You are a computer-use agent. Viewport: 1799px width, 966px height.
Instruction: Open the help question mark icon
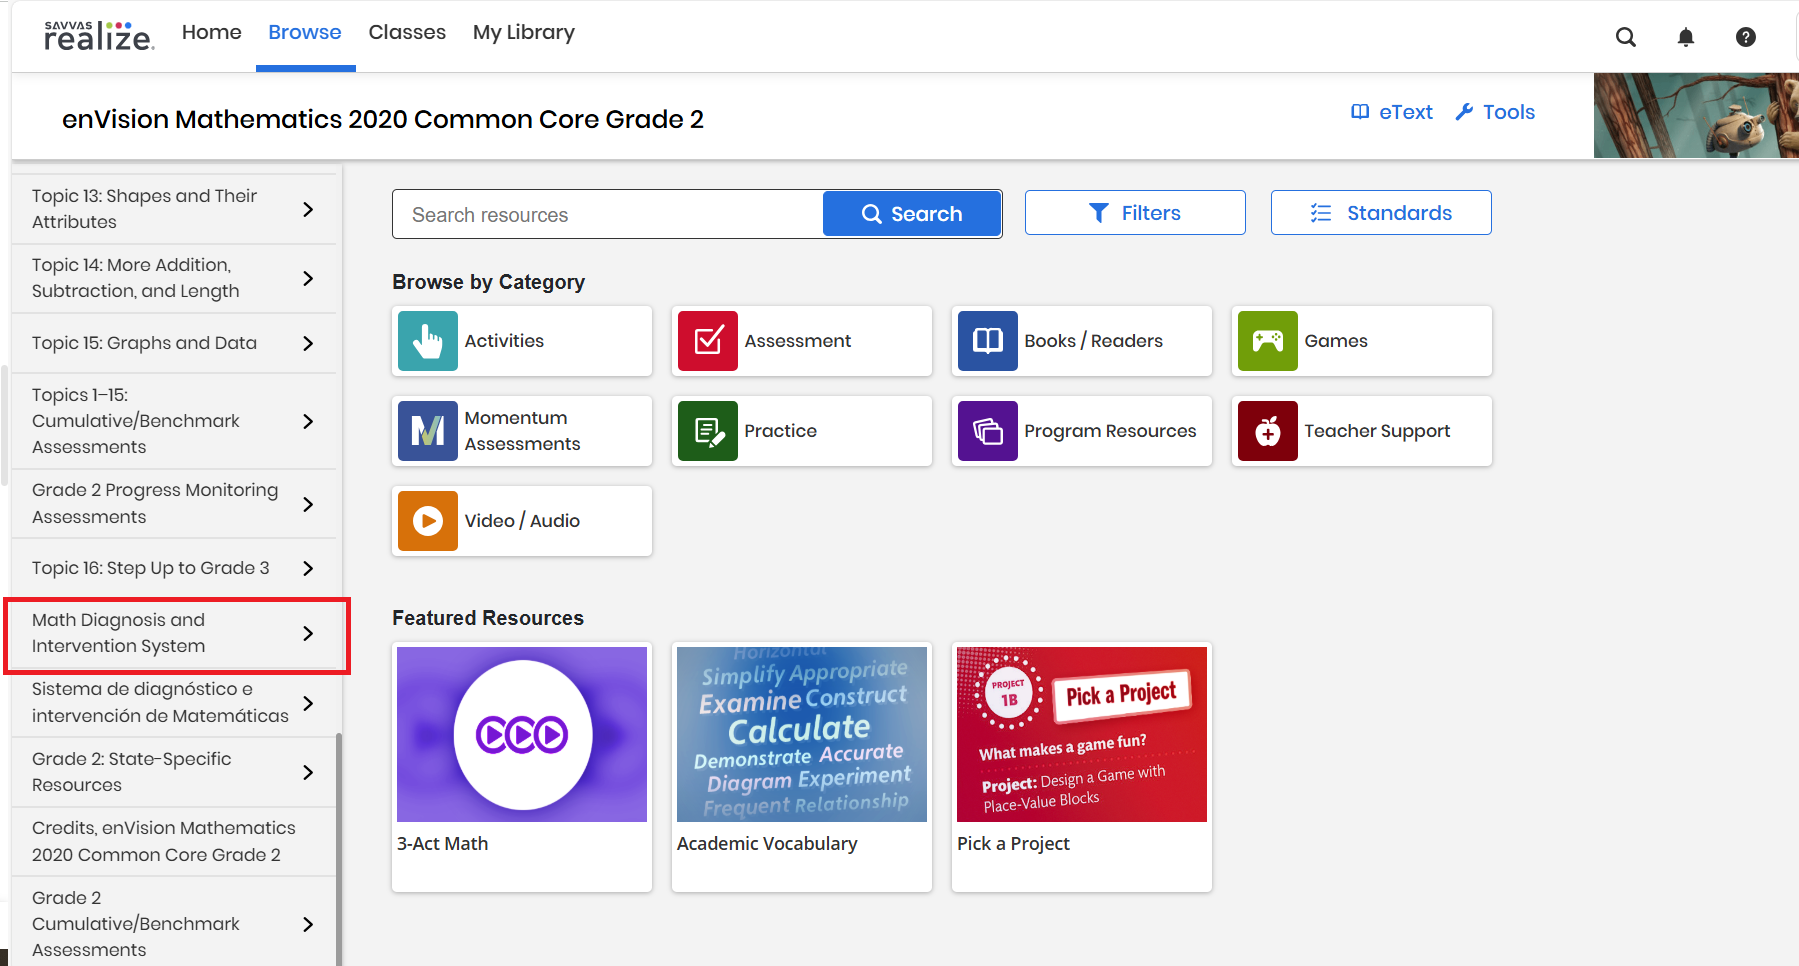point(1746,37)
